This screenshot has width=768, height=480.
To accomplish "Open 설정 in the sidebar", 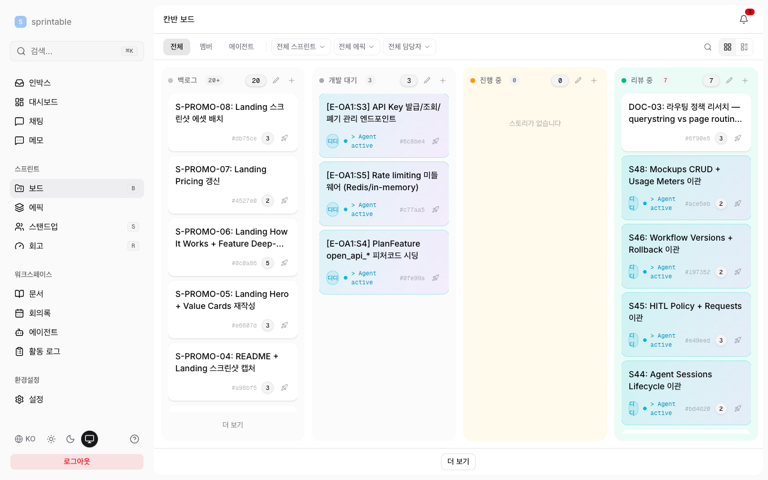I will pyautogui.click(x=77, y=399).
